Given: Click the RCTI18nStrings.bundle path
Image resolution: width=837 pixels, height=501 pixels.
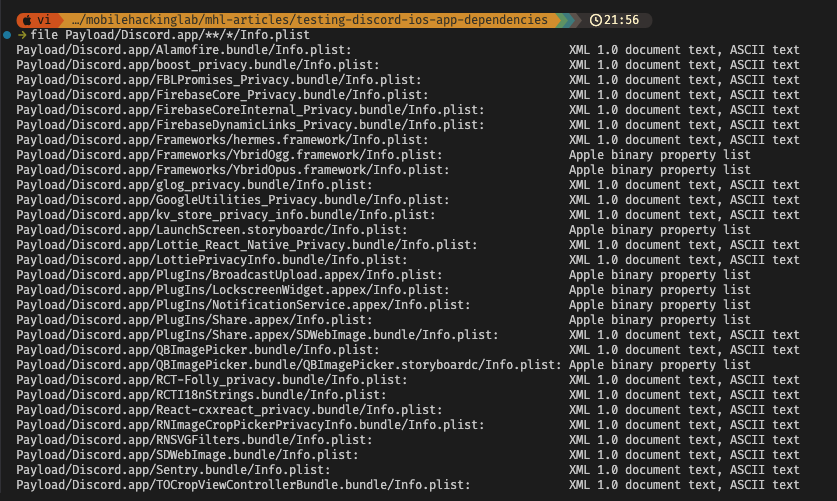Looking at the screenshot, I should [x=201, y=395].
